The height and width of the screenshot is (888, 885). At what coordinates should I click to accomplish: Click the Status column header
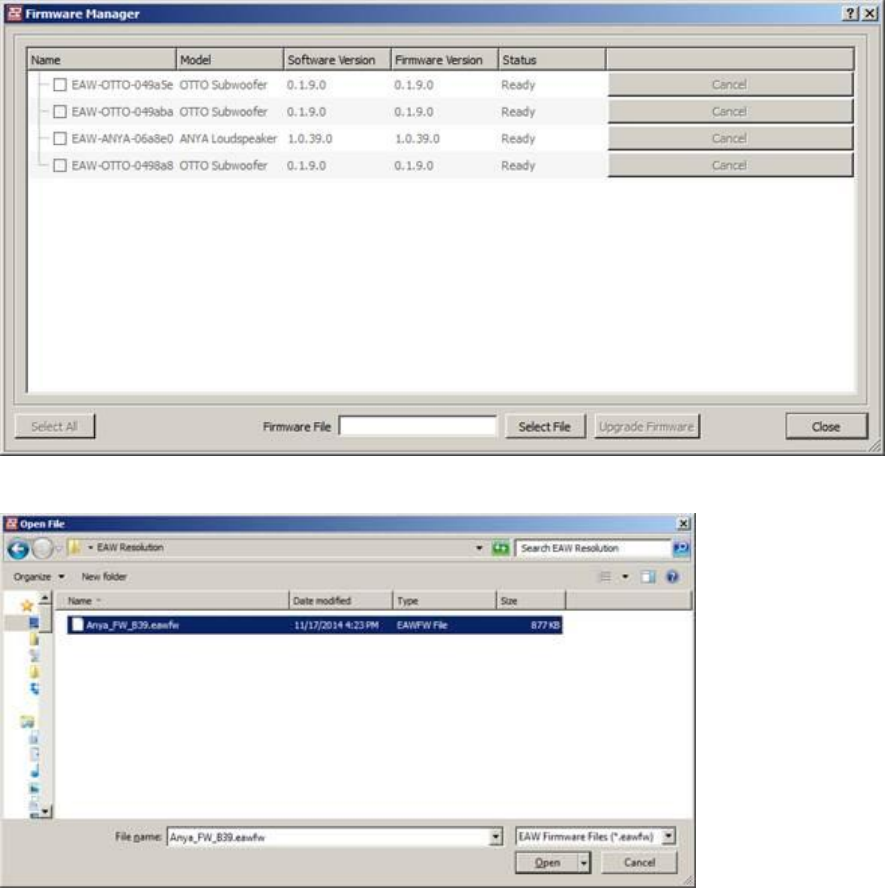tap(552, 59)
